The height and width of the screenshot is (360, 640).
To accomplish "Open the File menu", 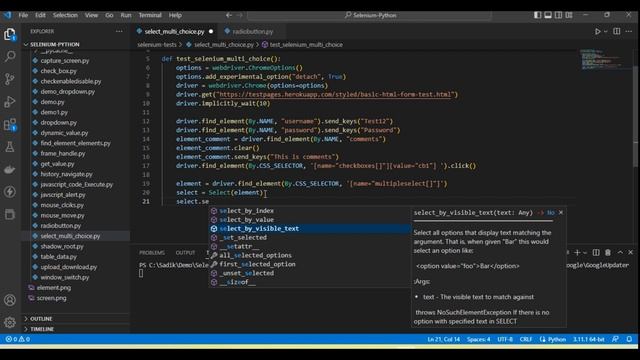I will (23, 15).
